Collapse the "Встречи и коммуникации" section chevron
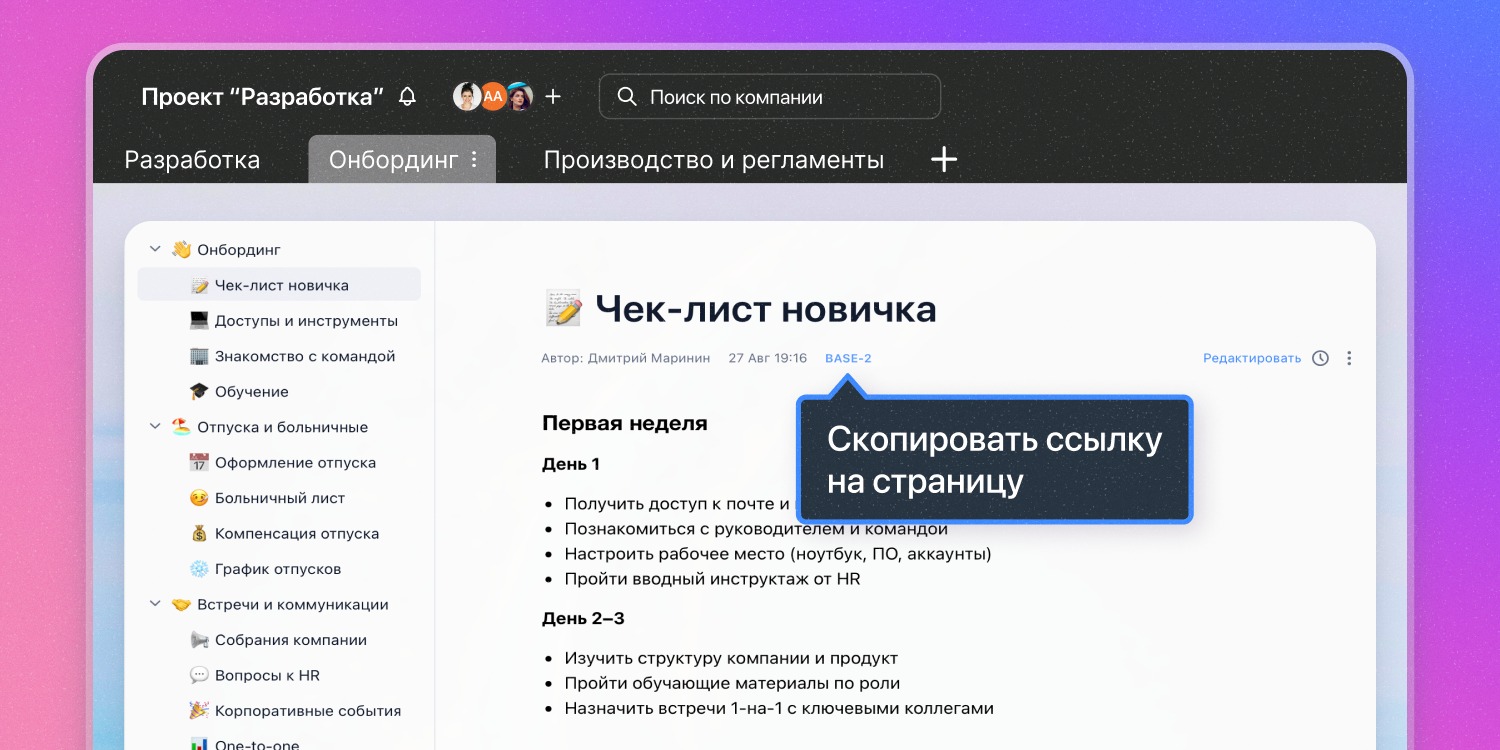Viewport: 1500px width, 750px height. (155, 604)
